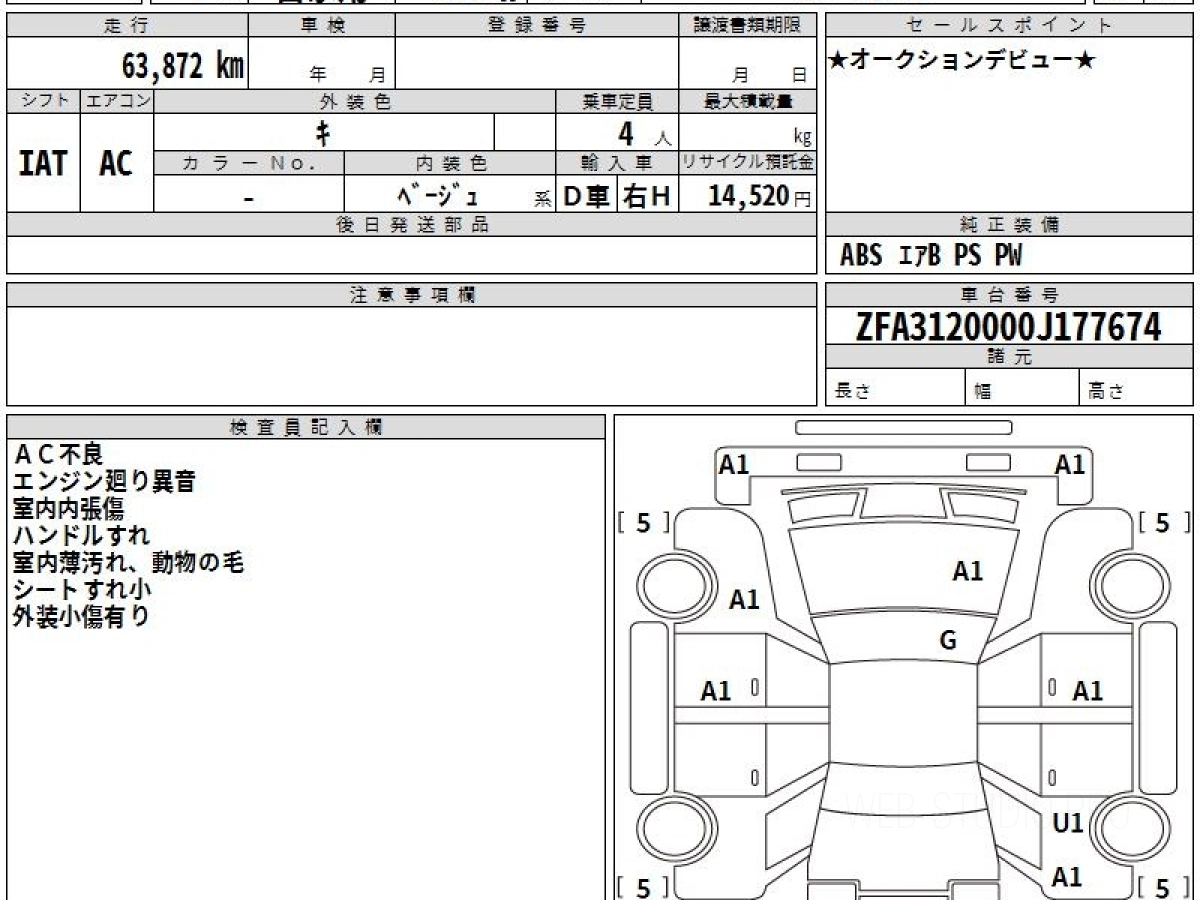Viewport: 1200px width, 900px height.
Task: Select the セールスポイント header
Action: coord(1009,26)
